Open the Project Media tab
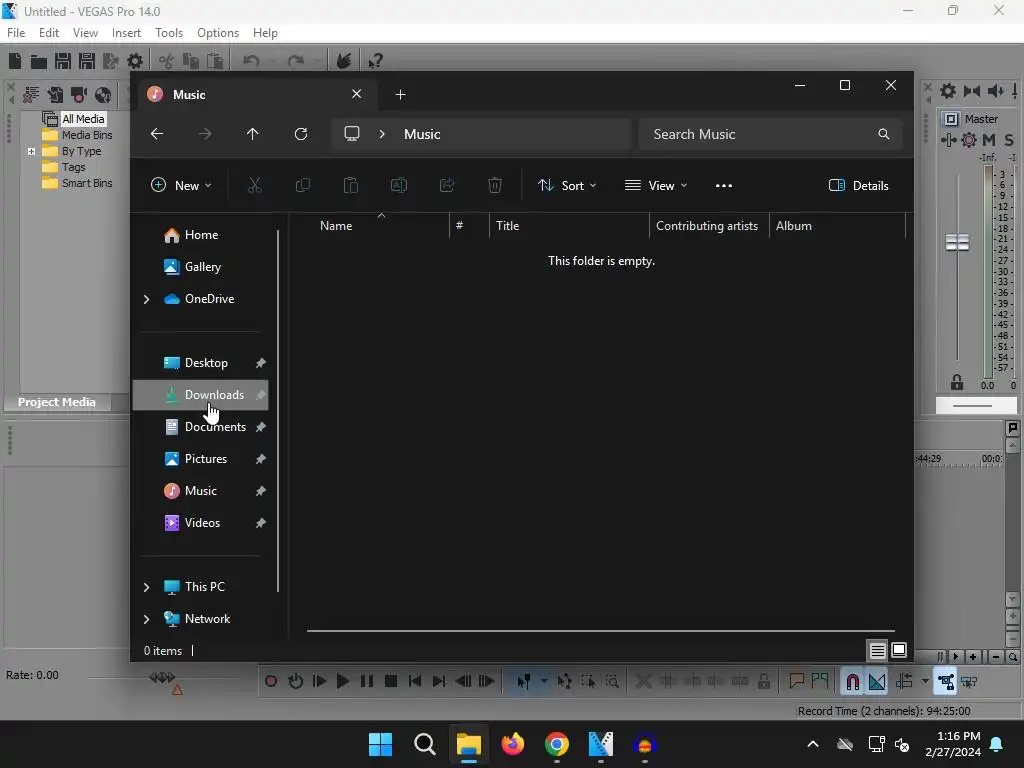This screenshot has width=1024, height=768. point(56,402)
